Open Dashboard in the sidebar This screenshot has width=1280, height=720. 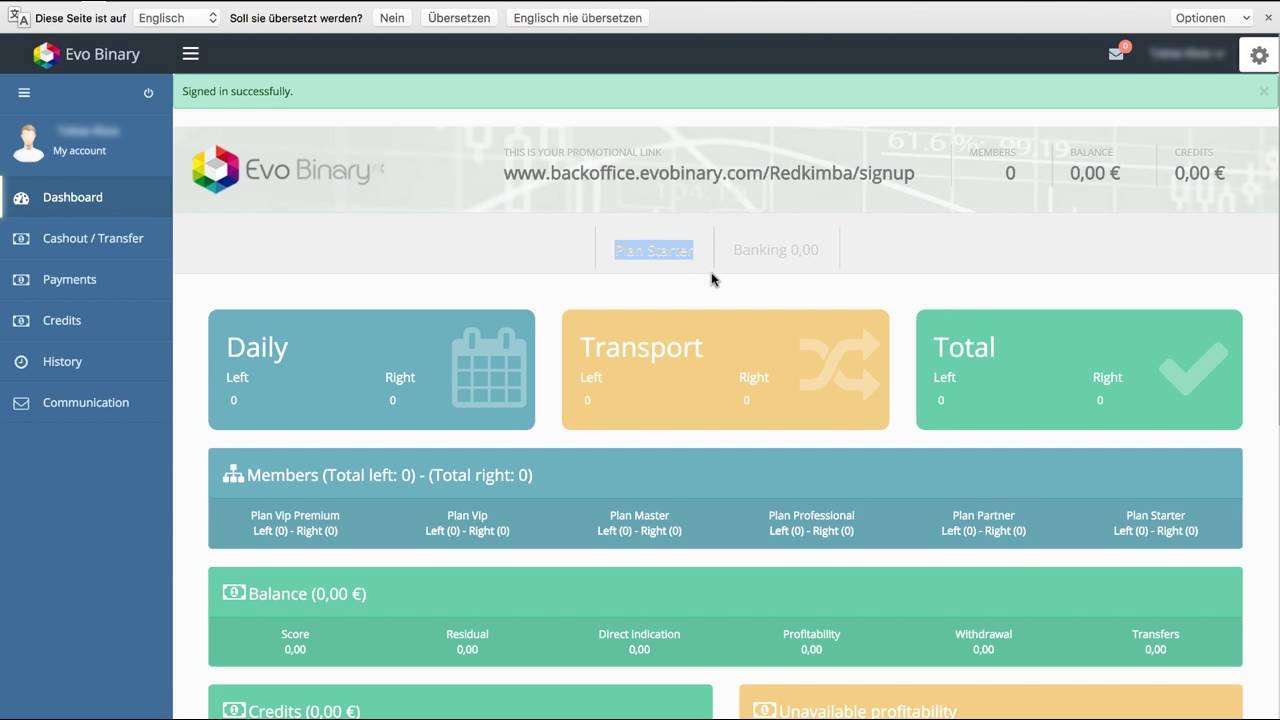tap(86, 197)
